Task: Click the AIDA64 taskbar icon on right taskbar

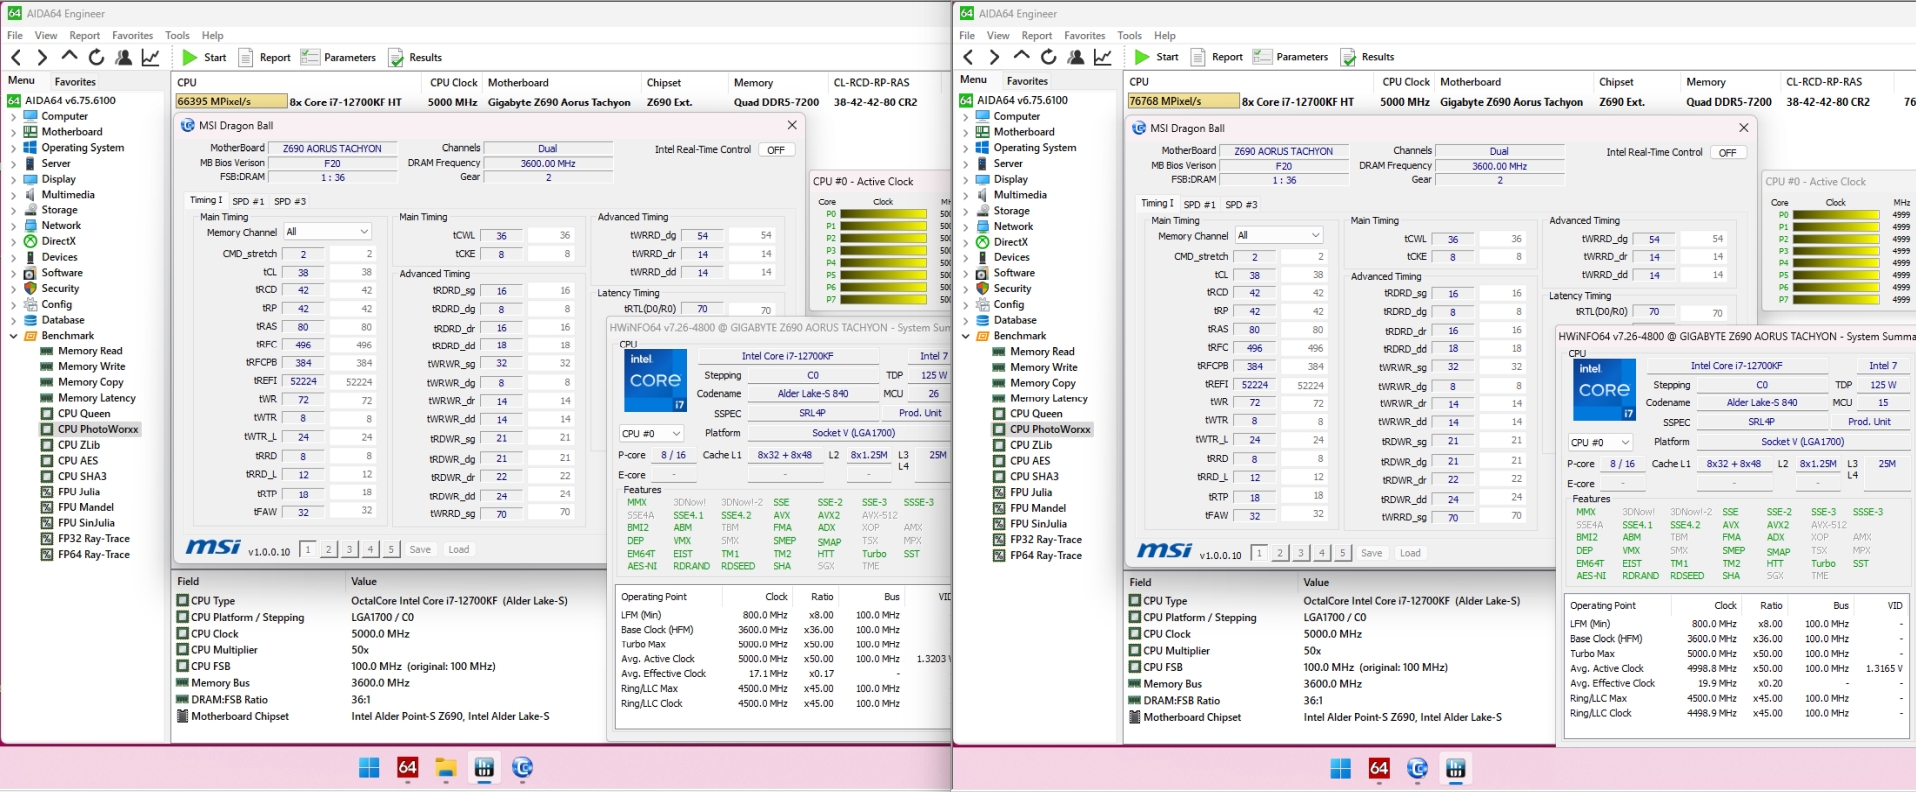Action: point(1379,767)
